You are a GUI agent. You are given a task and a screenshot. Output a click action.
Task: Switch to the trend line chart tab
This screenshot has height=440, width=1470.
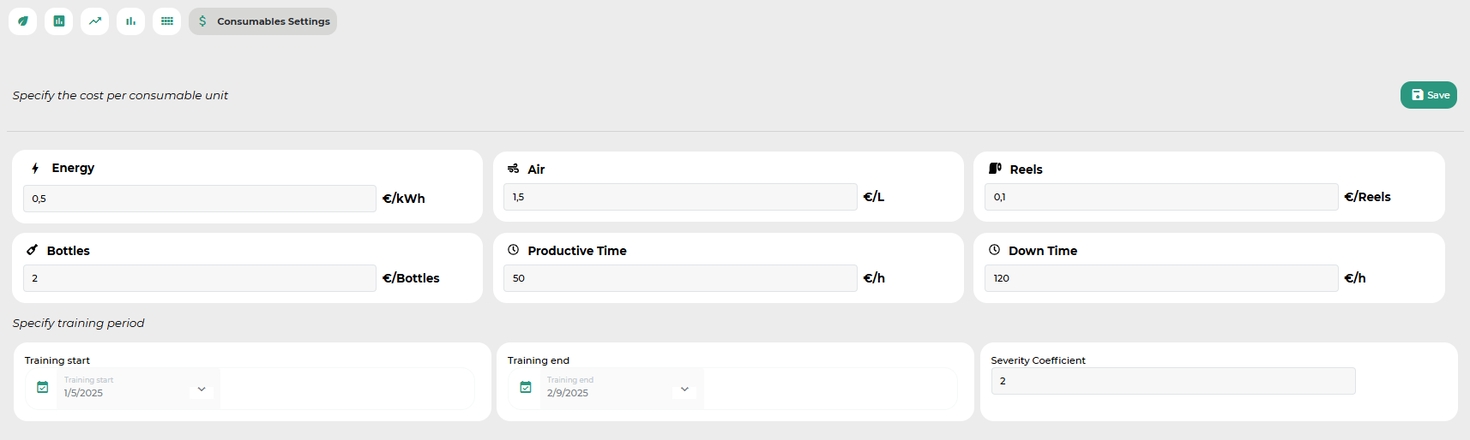(95, 21)
